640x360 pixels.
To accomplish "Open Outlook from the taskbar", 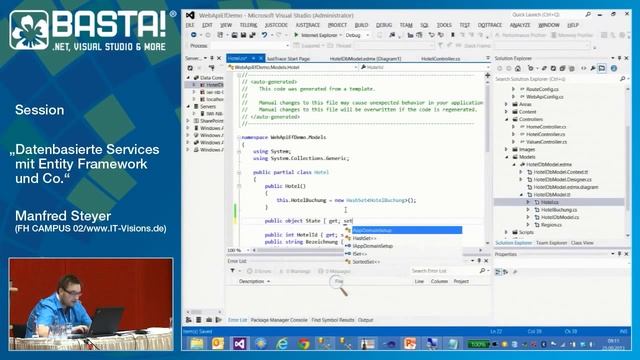I will [218, 344].
